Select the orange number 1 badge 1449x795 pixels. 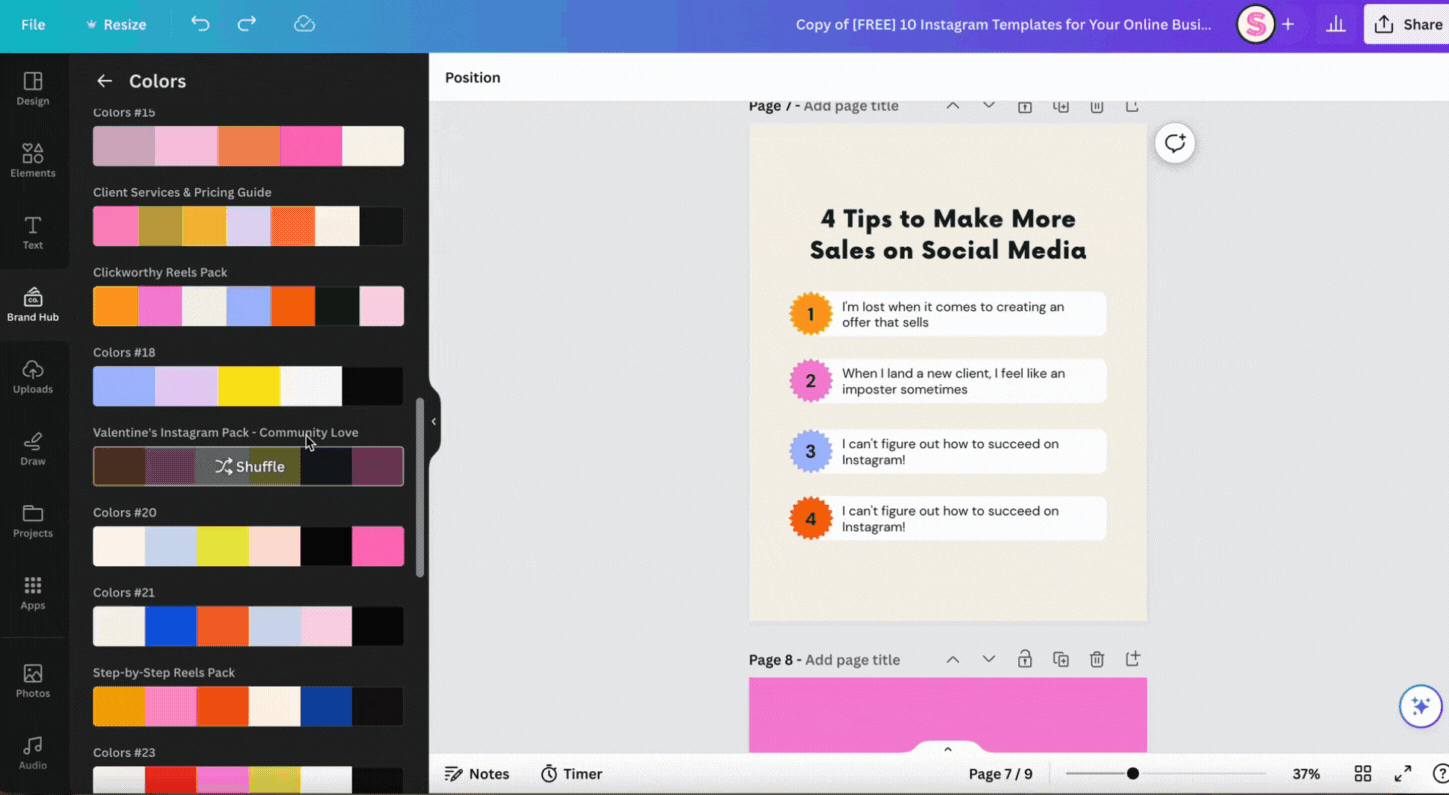pyautogui.click(x=811, y=314)
